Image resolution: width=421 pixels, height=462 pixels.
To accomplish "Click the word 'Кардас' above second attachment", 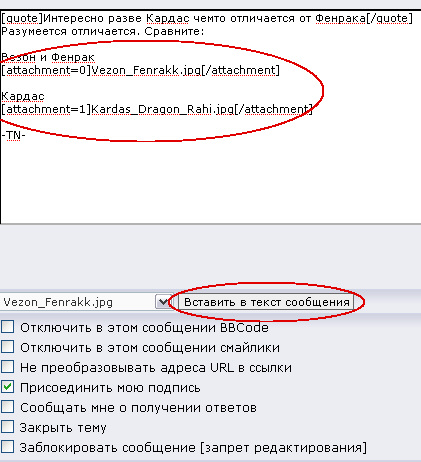I will point(23,96).
